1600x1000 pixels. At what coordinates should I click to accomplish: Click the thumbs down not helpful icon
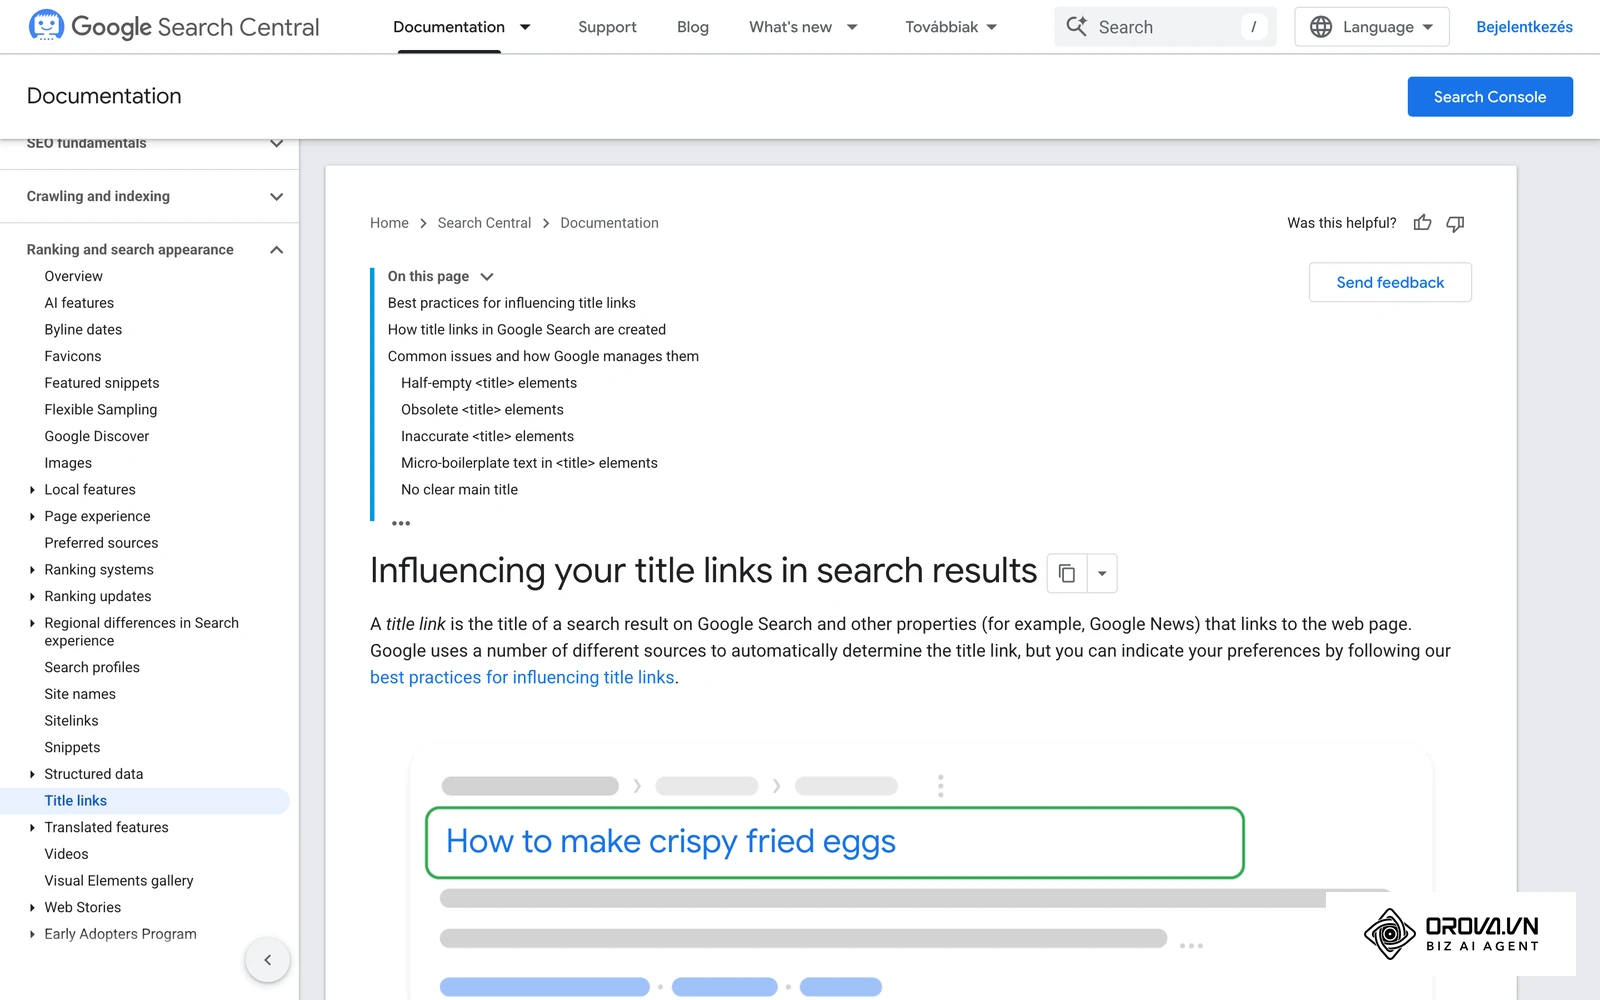pos(1455,223)
